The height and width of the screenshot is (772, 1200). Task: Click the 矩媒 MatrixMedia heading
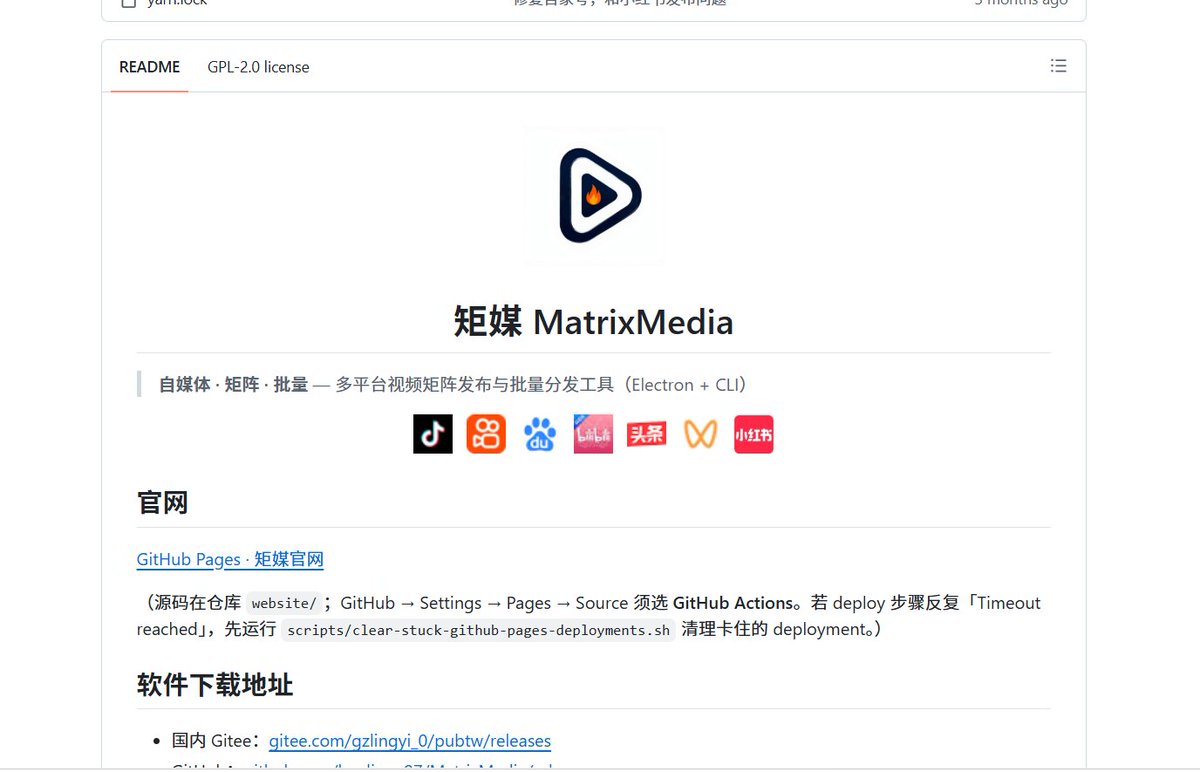click(x=593, y=322)
